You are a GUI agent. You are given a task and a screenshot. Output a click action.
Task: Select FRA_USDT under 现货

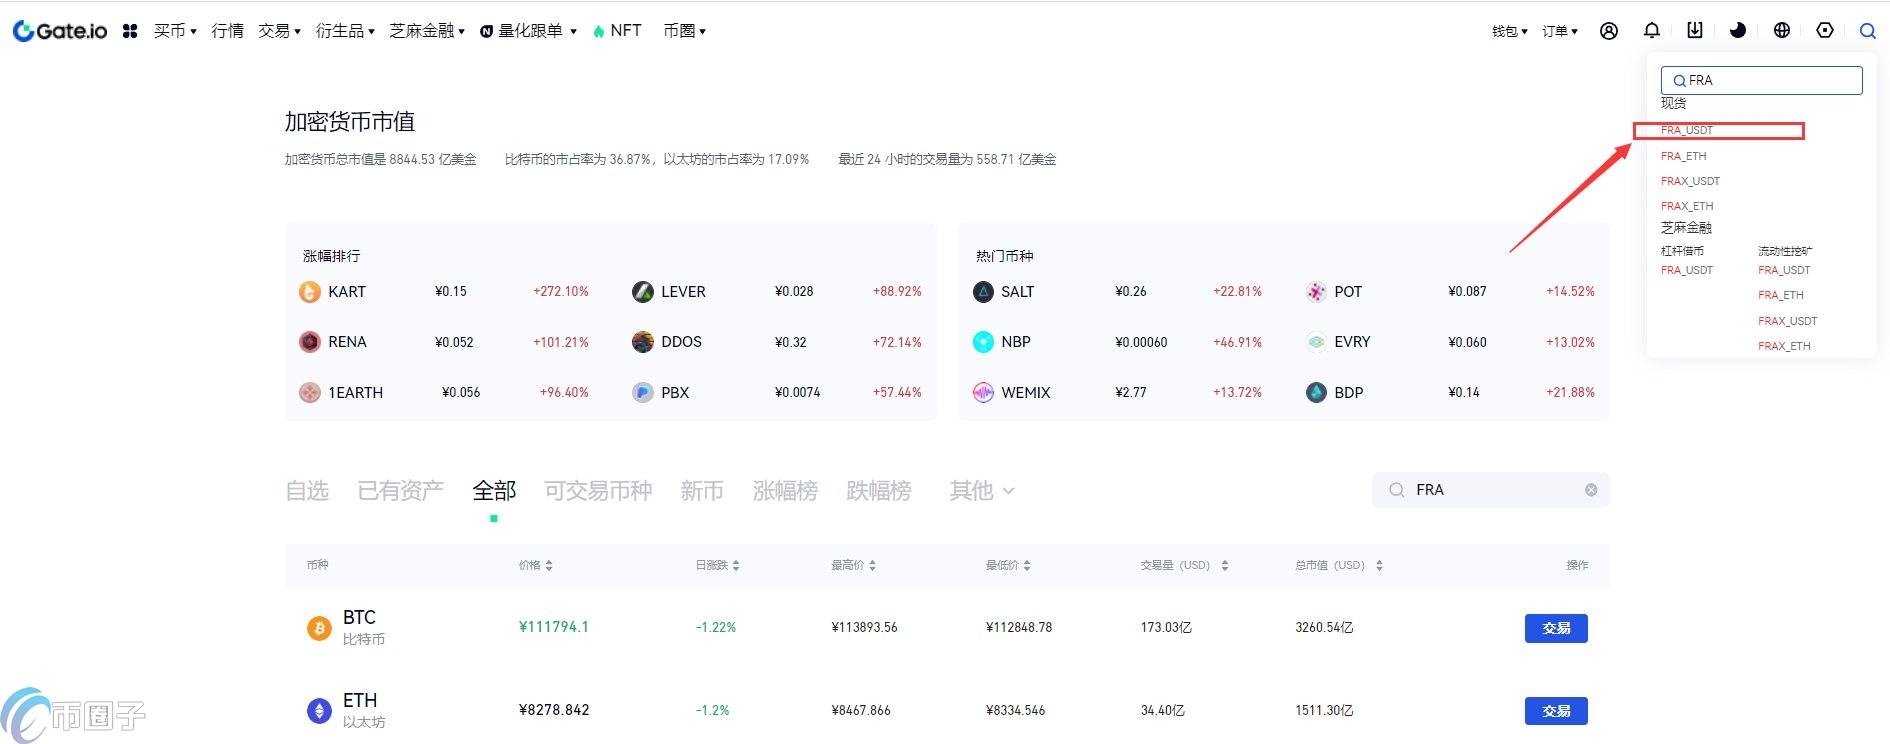1687,130
